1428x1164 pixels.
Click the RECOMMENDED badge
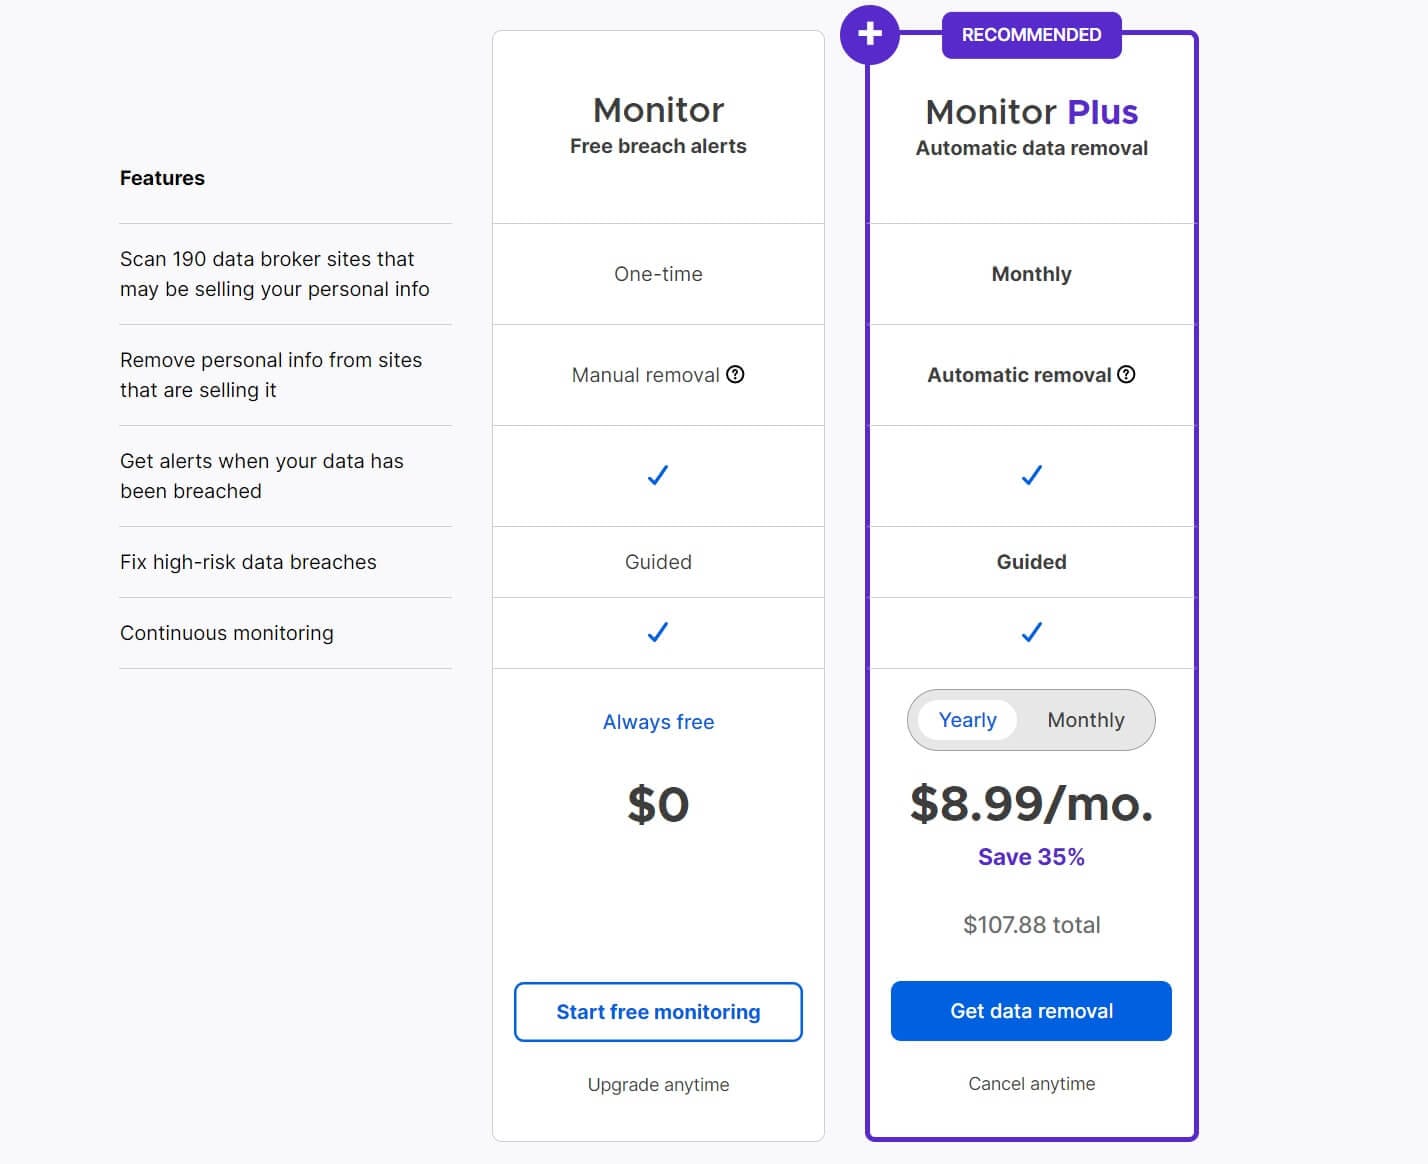point(1031,34)
